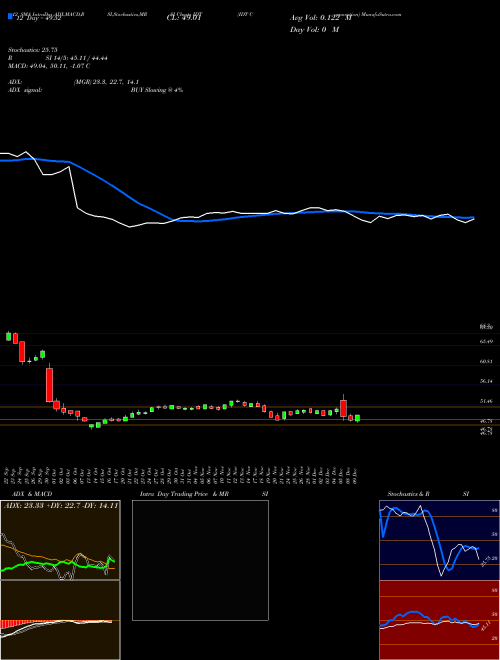This screenshot has width=500, height=660.
Task: Select the 'MACD: 49.04, 50.11, -1.07 C' line
Action: pos(49,66)
